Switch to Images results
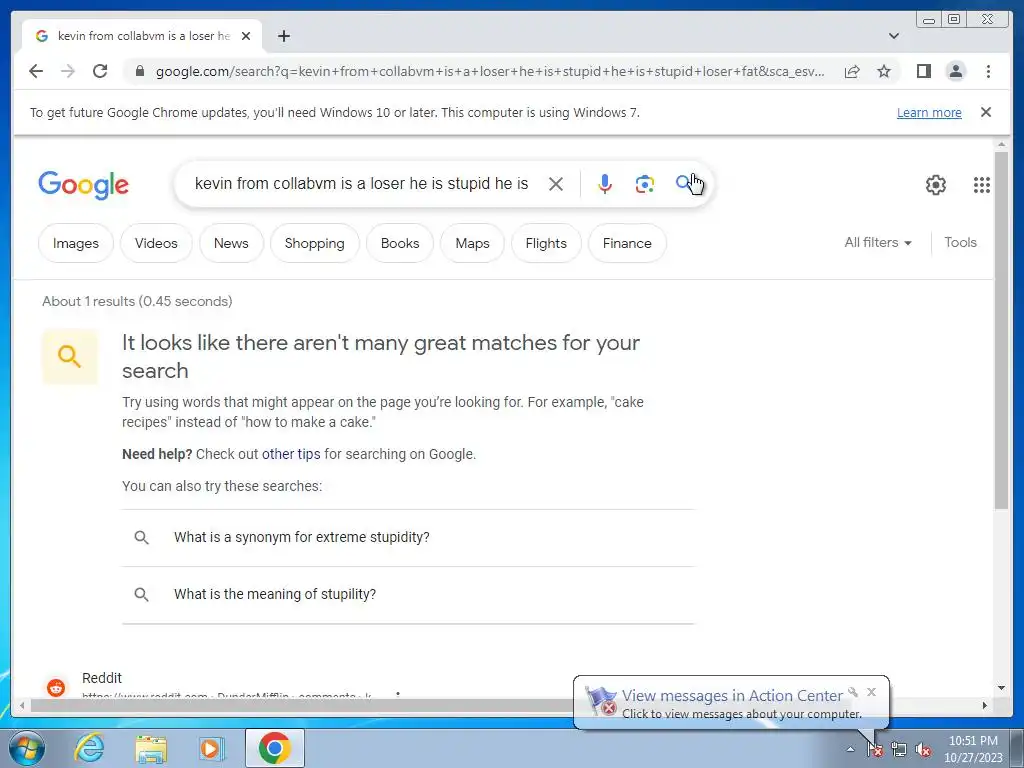Image resolution: width=1024 pixels, height=768 pixels. click(x=76, y=243)
